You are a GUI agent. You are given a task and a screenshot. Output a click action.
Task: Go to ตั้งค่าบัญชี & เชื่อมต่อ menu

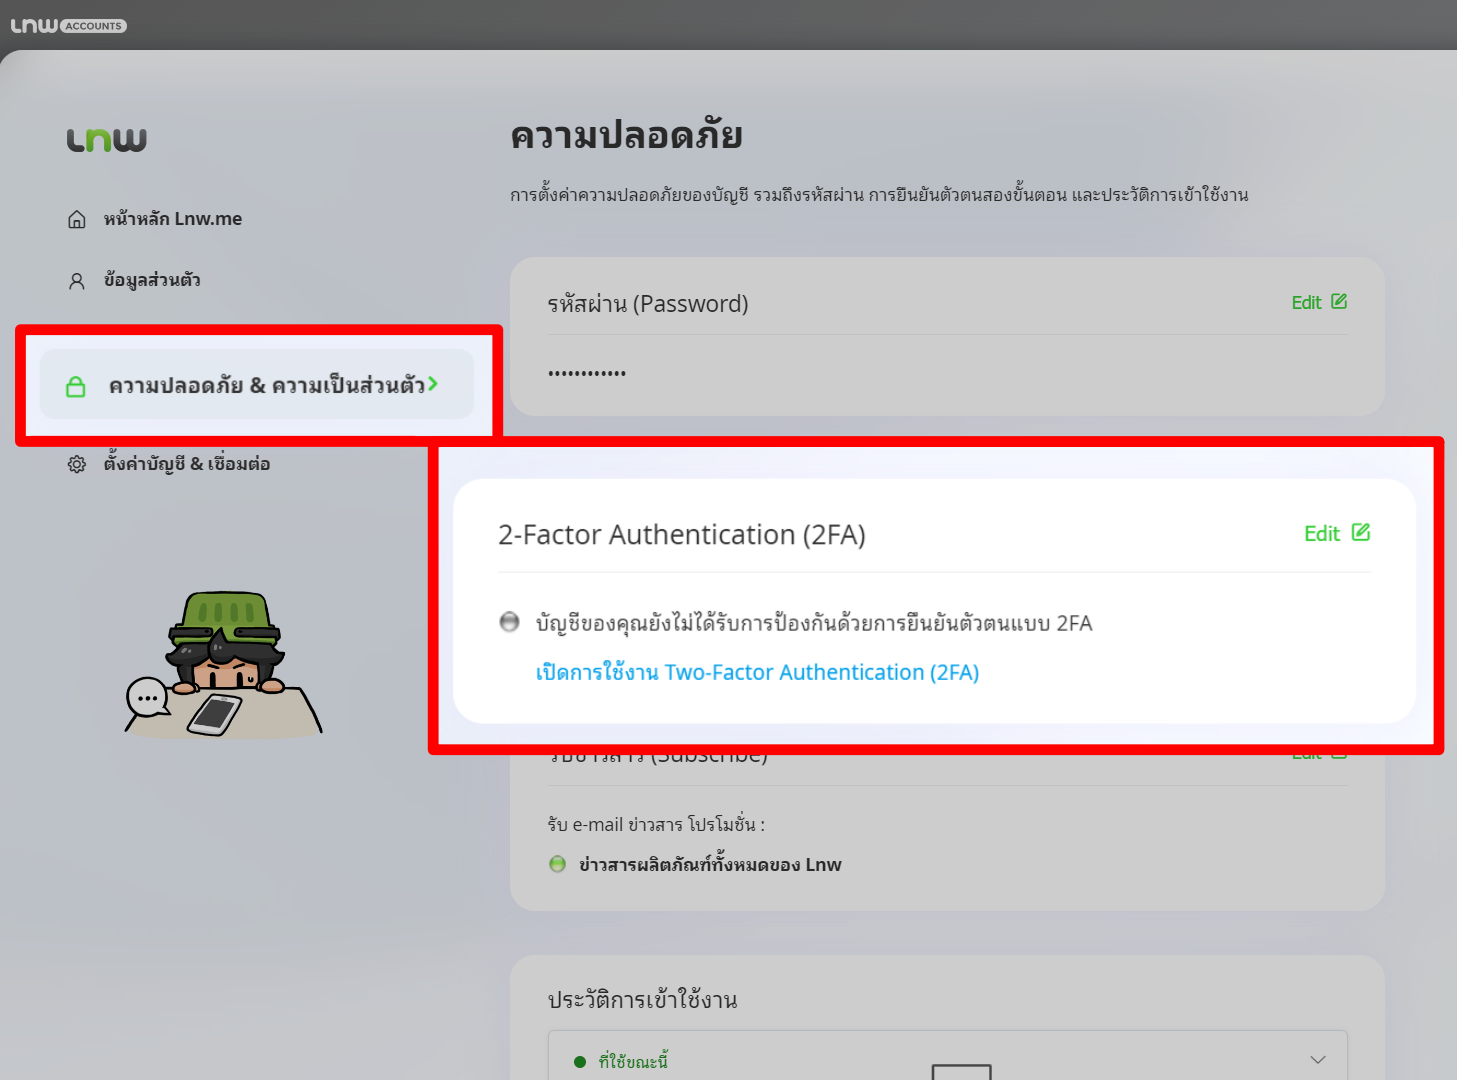(x=187, y=464)
